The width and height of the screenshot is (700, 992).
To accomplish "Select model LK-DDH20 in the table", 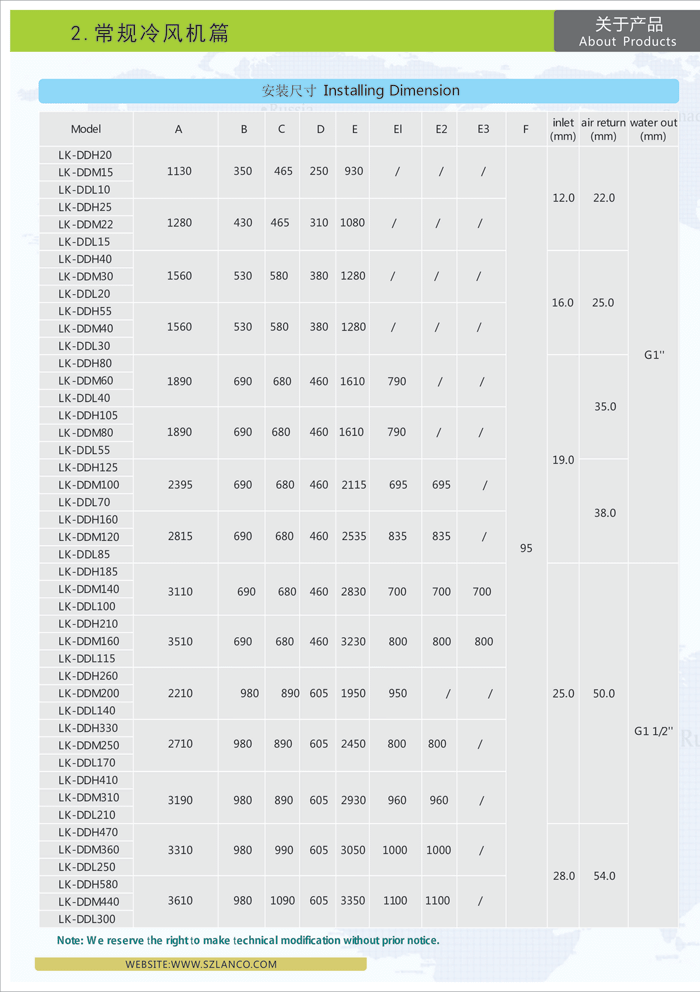I will click(x=85, y=155).
